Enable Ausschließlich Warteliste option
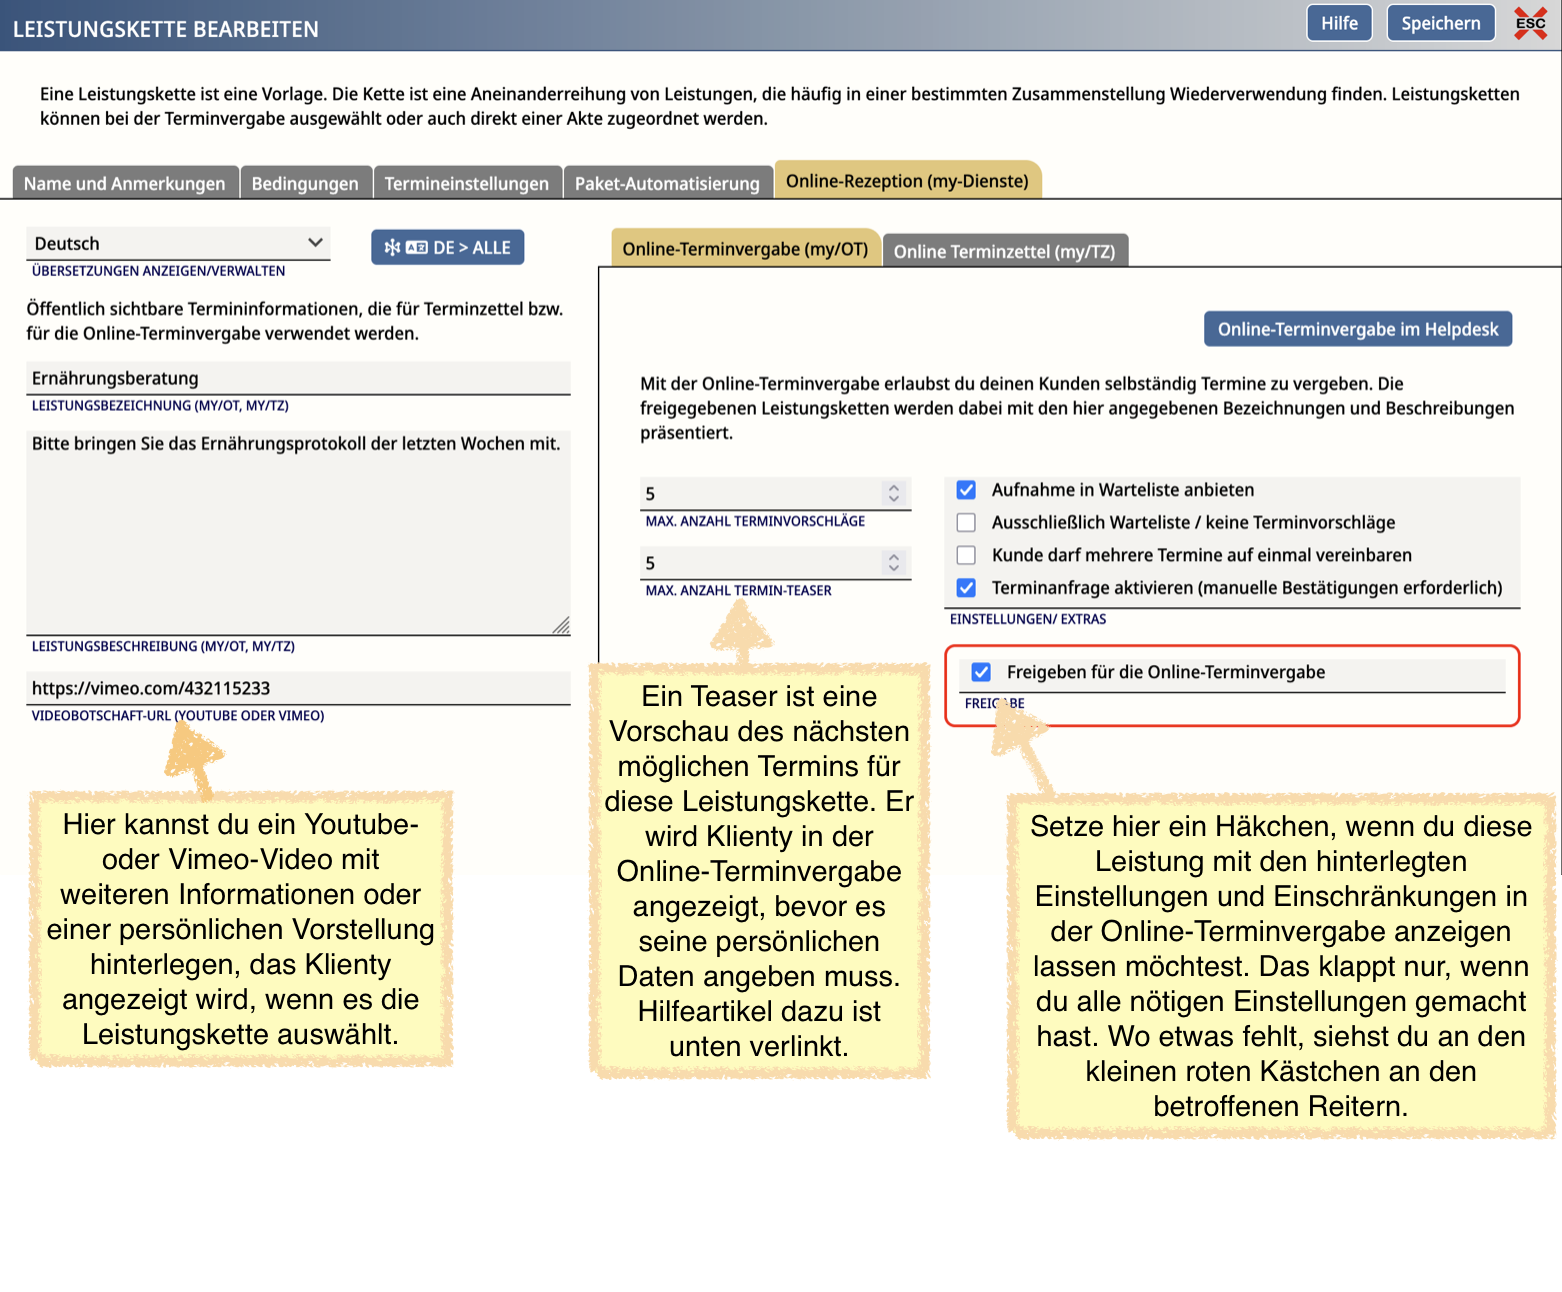This screenshot has width=1562, height=1292. click(x=966, y=523)
